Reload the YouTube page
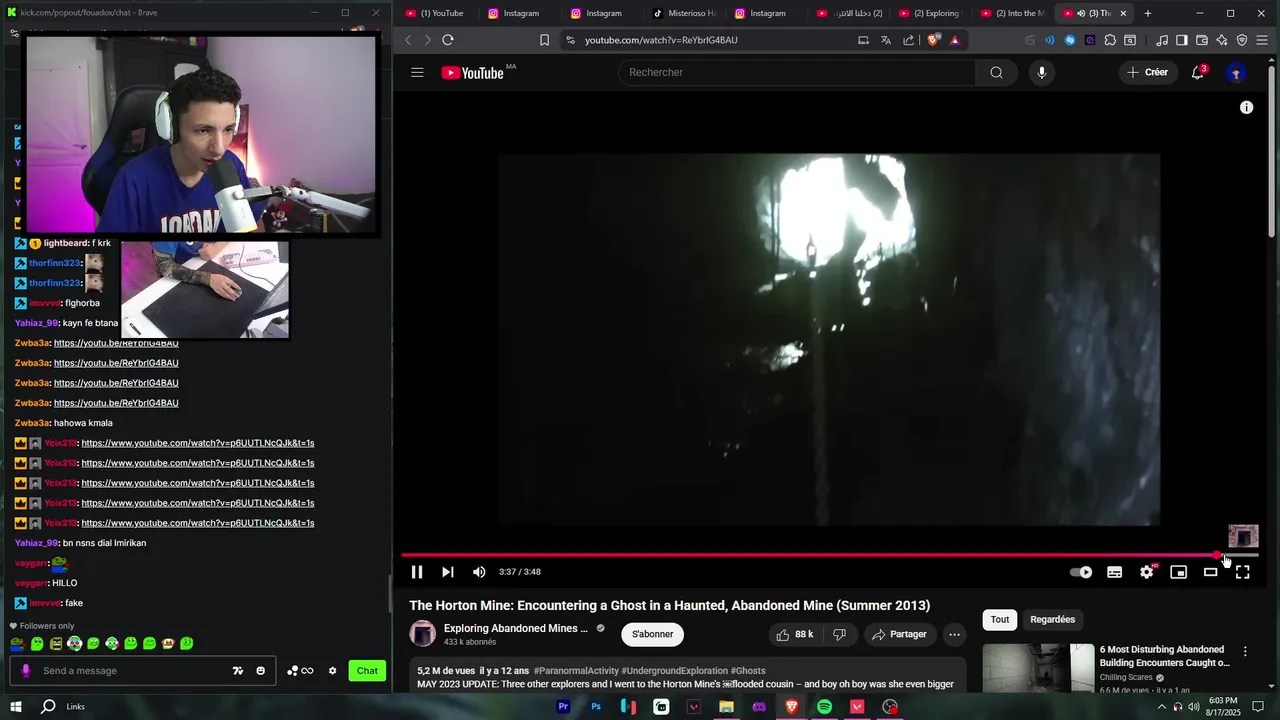 tap(448, 40)
